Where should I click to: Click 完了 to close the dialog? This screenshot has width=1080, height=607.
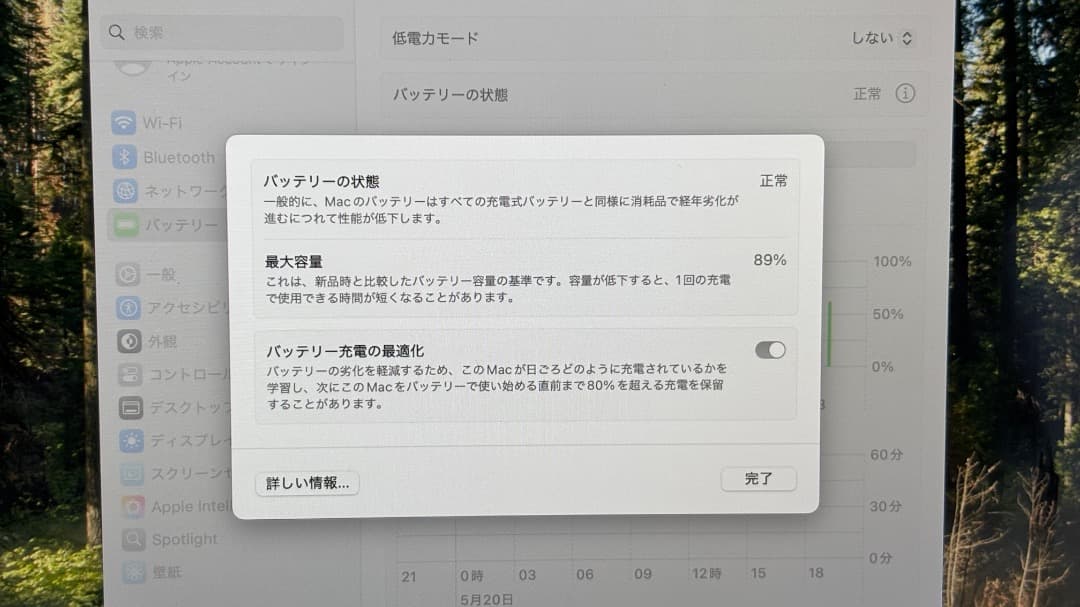pos(758,479)
